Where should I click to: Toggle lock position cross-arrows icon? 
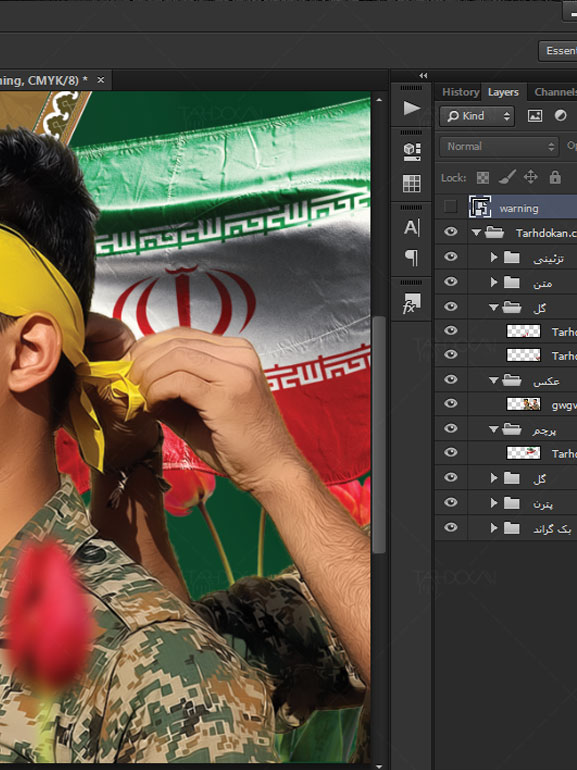(x=531, y=177)
